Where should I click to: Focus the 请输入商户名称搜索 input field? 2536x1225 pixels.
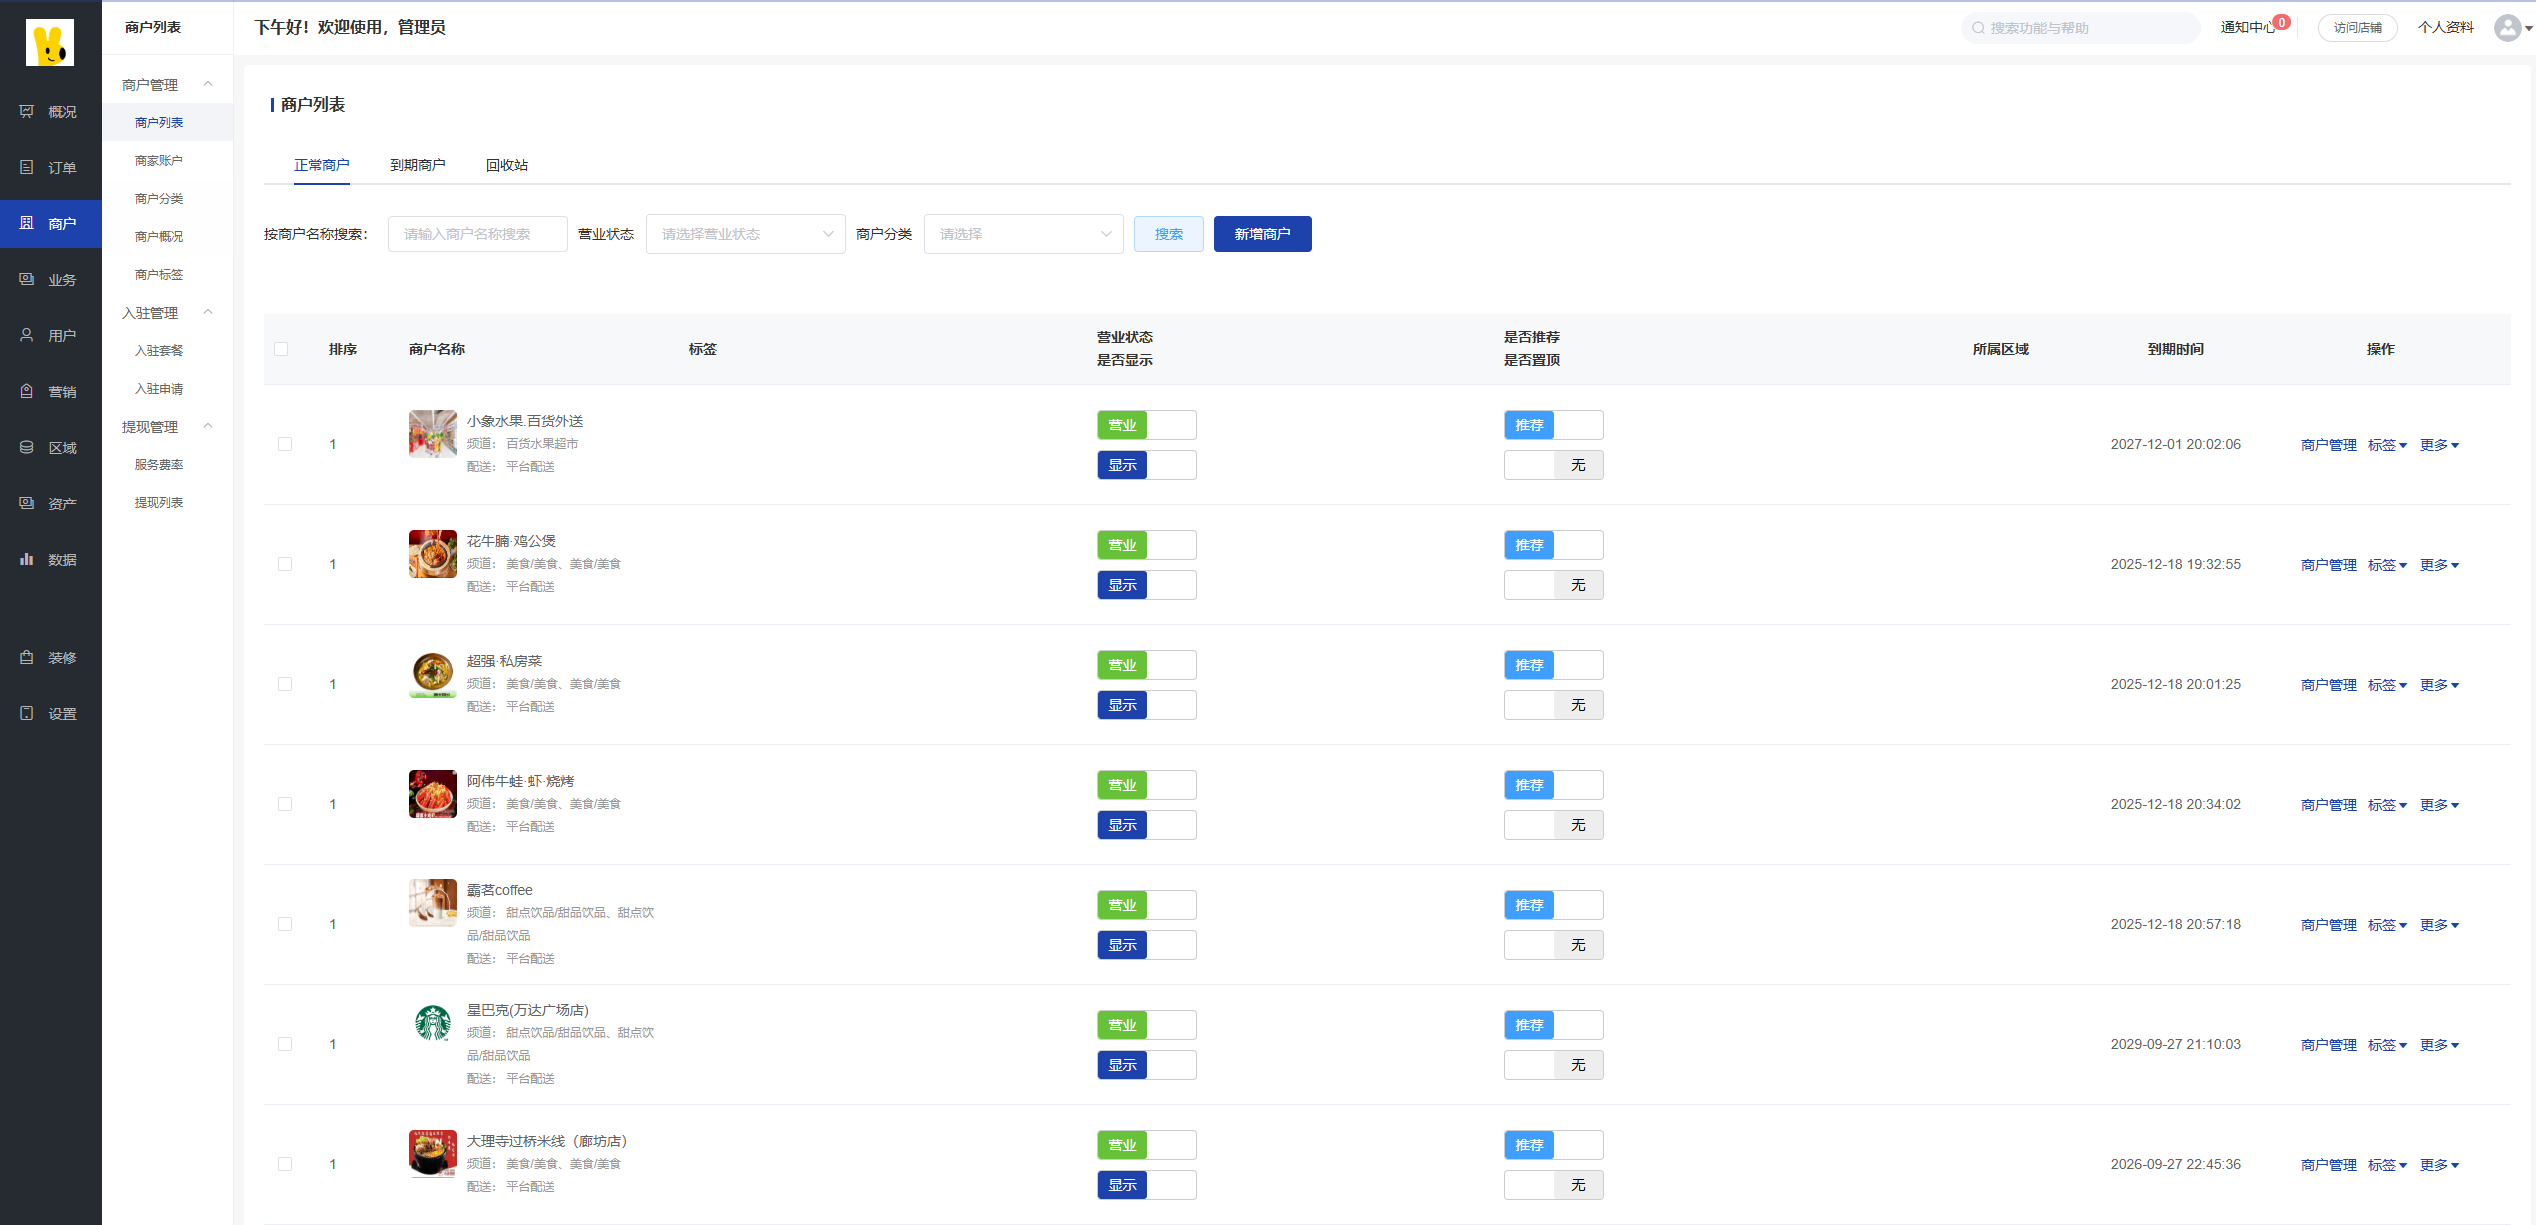[x=477, y=234]
